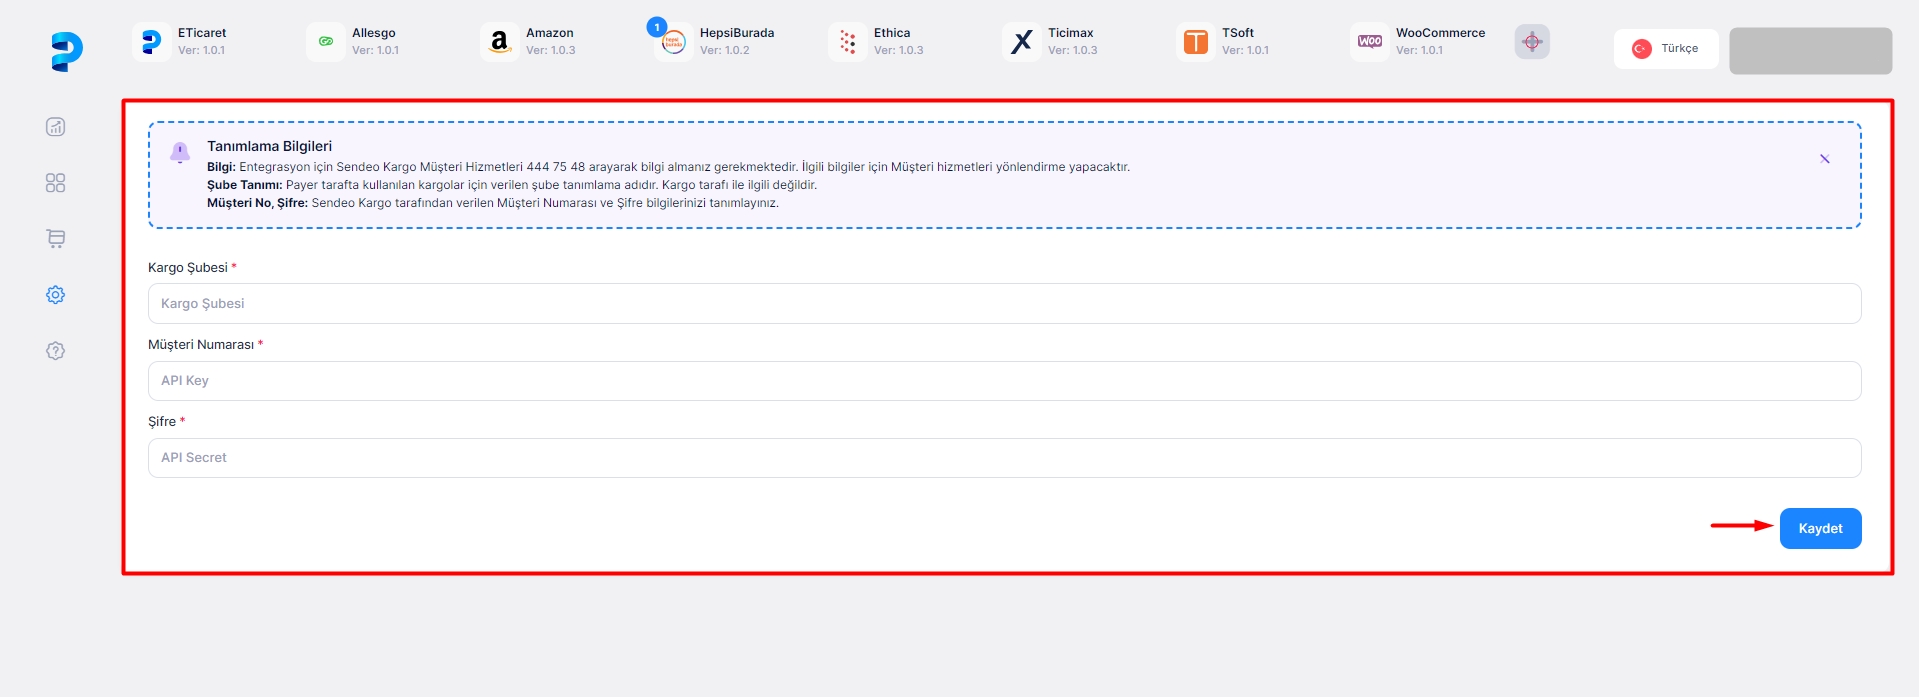This screenshot has width=1919, height=697.
Task: Open the dashboard chart icon in sidebar
Action: 56,127
